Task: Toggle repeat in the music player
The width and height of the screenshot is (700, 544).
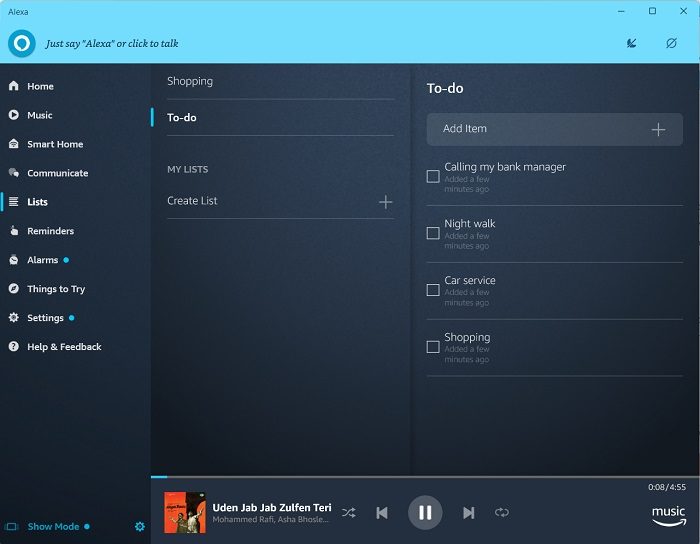Action: click(502, 513)
